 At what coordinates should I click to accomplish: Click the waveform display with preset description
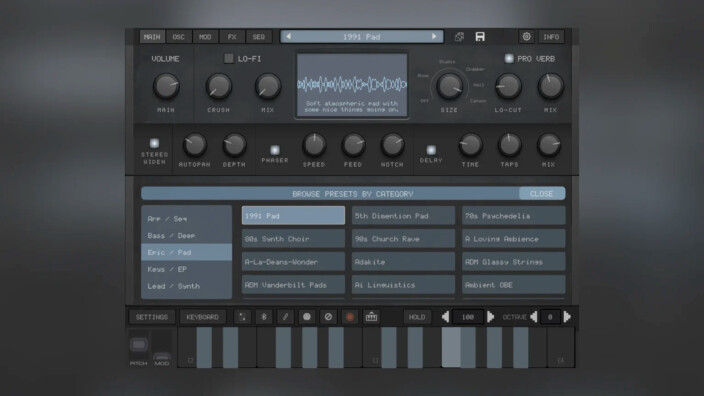pos(352,84)
